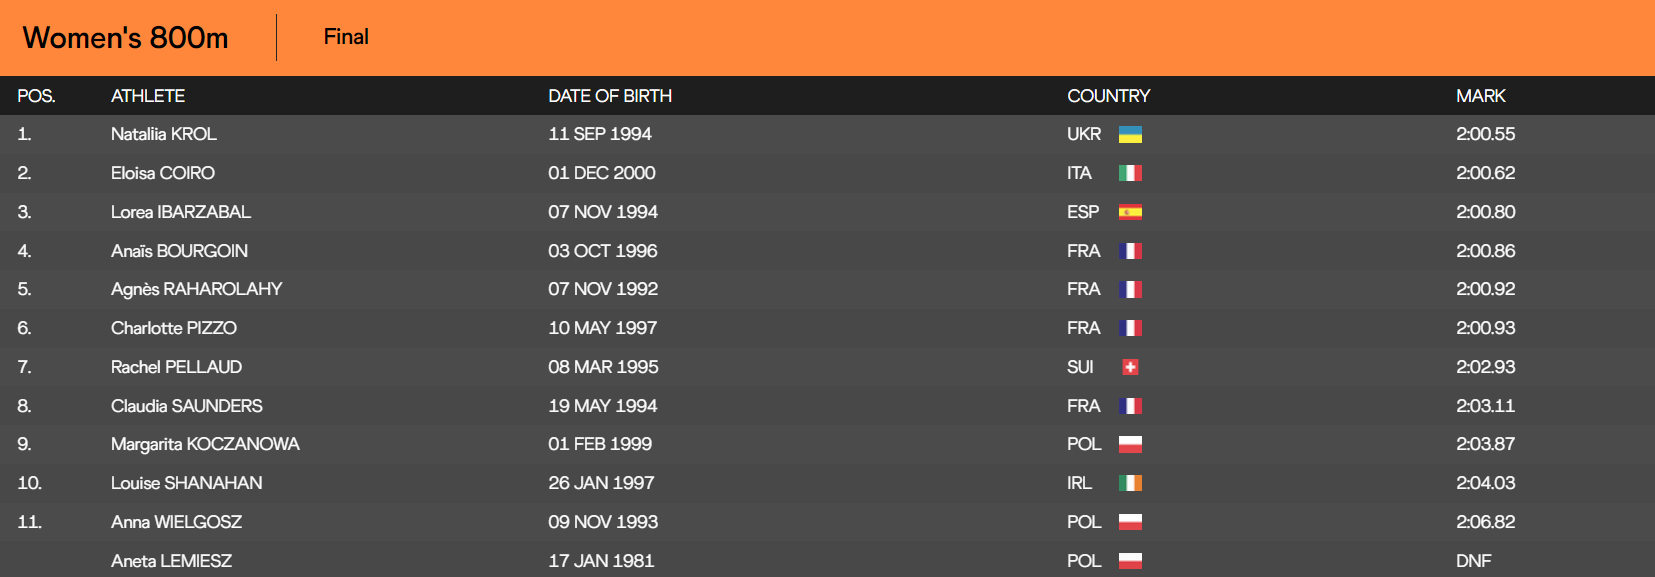Image resolution: width=1655 pixels, height=577 pixels.
Task: Click Poland flag in Margarita KOCZANOWA row
Action: click(1130, 444)
